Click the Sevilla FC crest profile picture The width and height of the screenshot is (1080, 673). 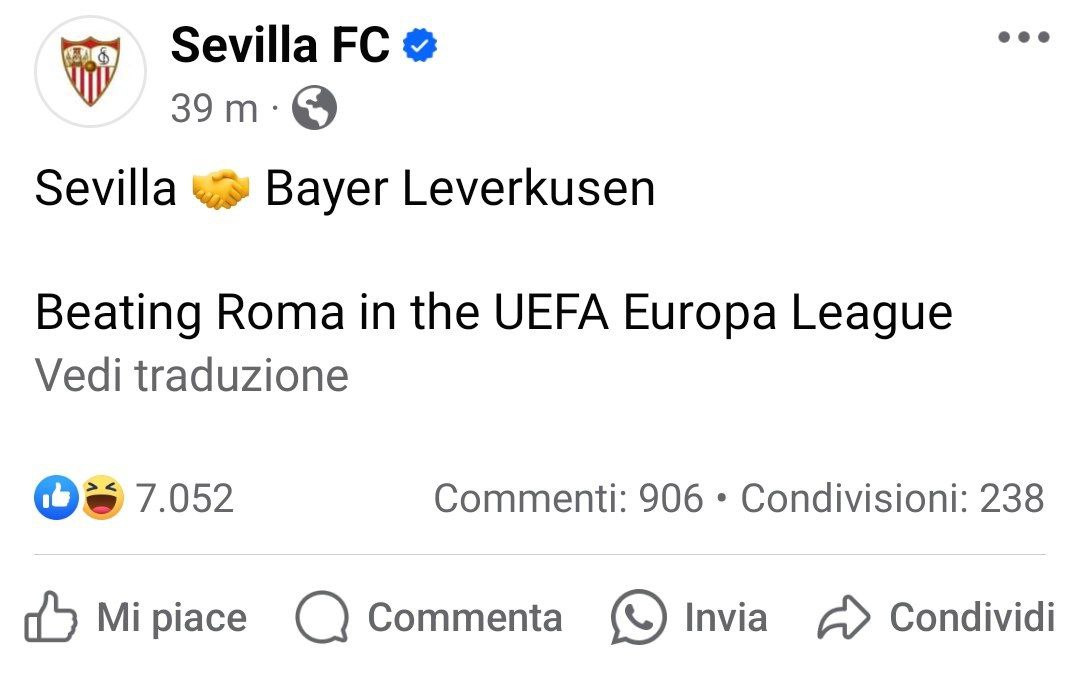click(90, 72)
